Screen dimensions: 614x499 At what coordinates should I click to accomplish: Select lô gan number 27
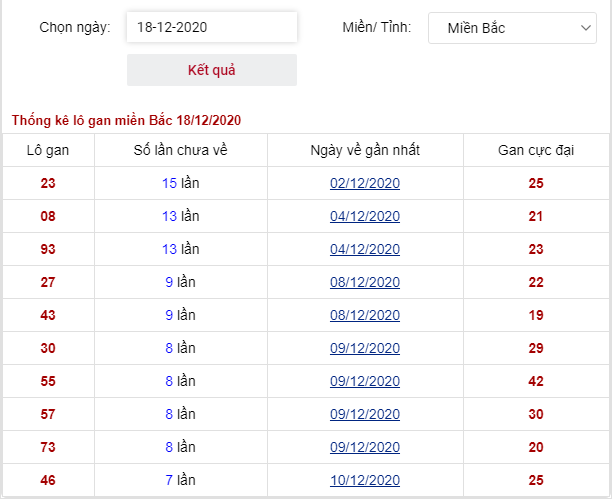tap(48, 282)
